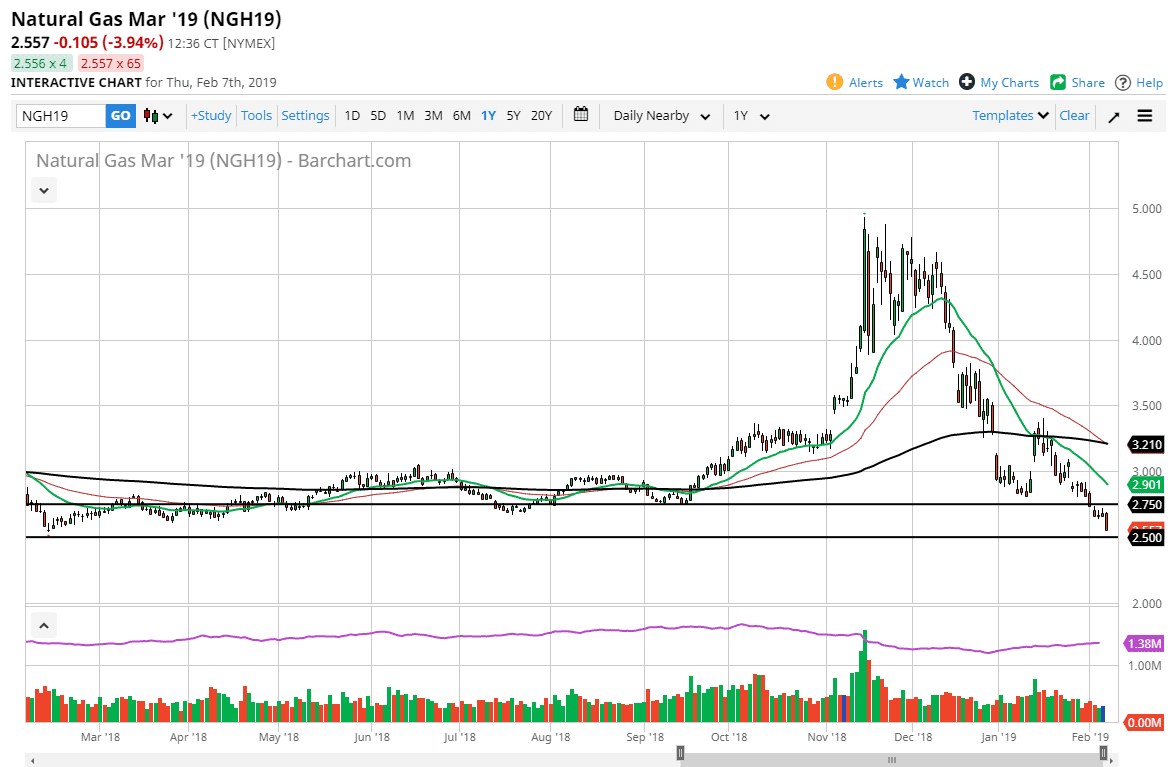Open the candlestick chart type dropdown

(x=158, y=116)
